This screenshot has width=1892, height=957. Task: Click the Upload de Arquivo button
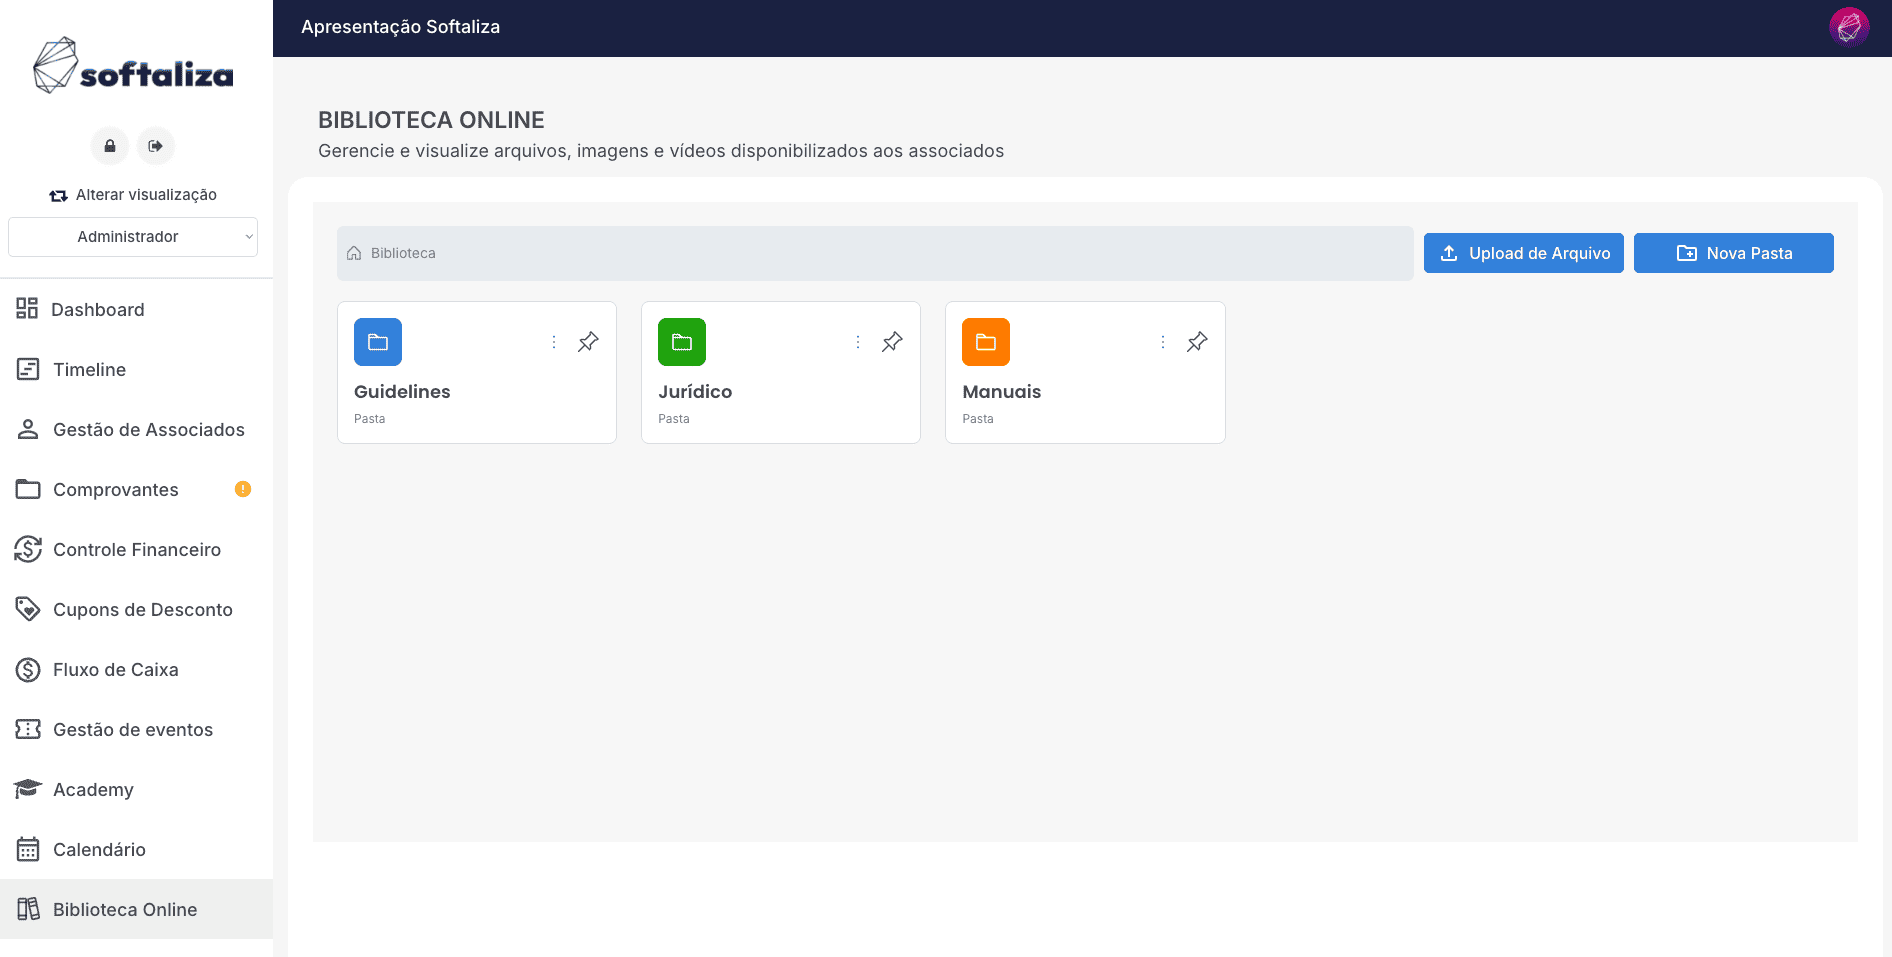pos(1523,253)
